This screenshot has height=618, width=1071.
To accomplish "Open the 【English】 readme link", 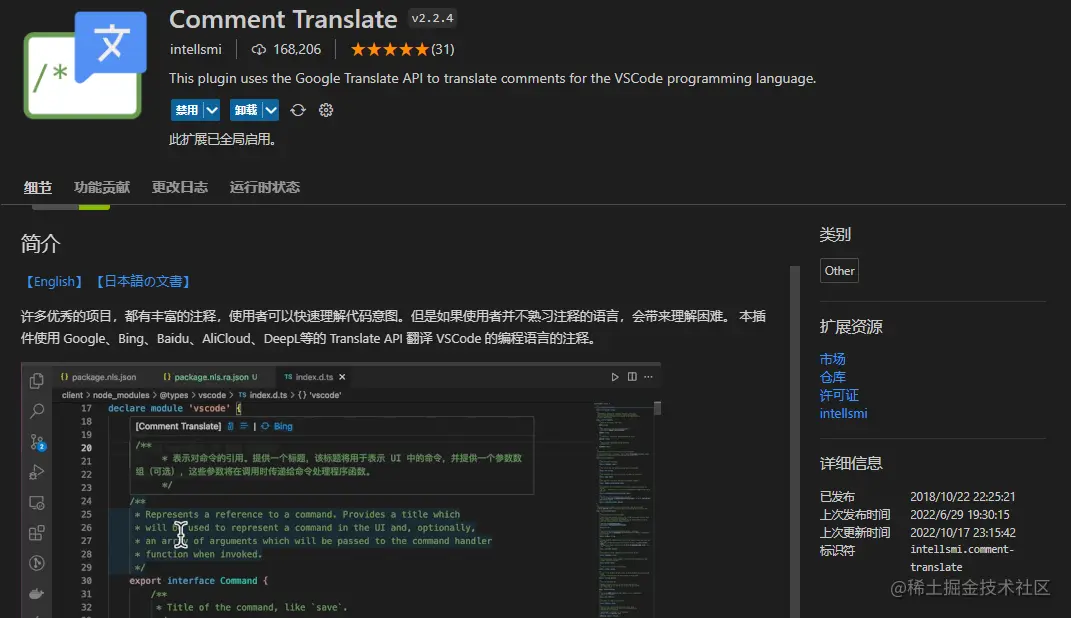I will (x=54, y=281).
